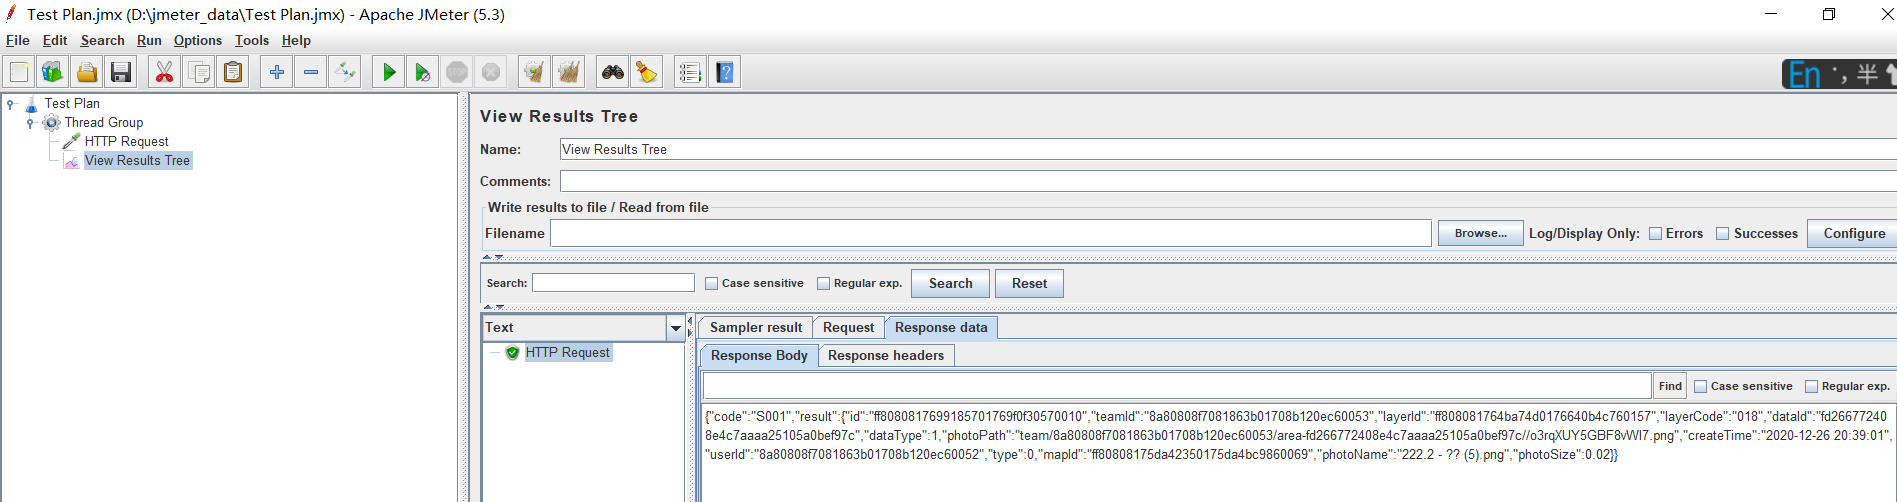Click the Configure button
This screenshot has width=1897, height=502.
[x=1854, y=234]
